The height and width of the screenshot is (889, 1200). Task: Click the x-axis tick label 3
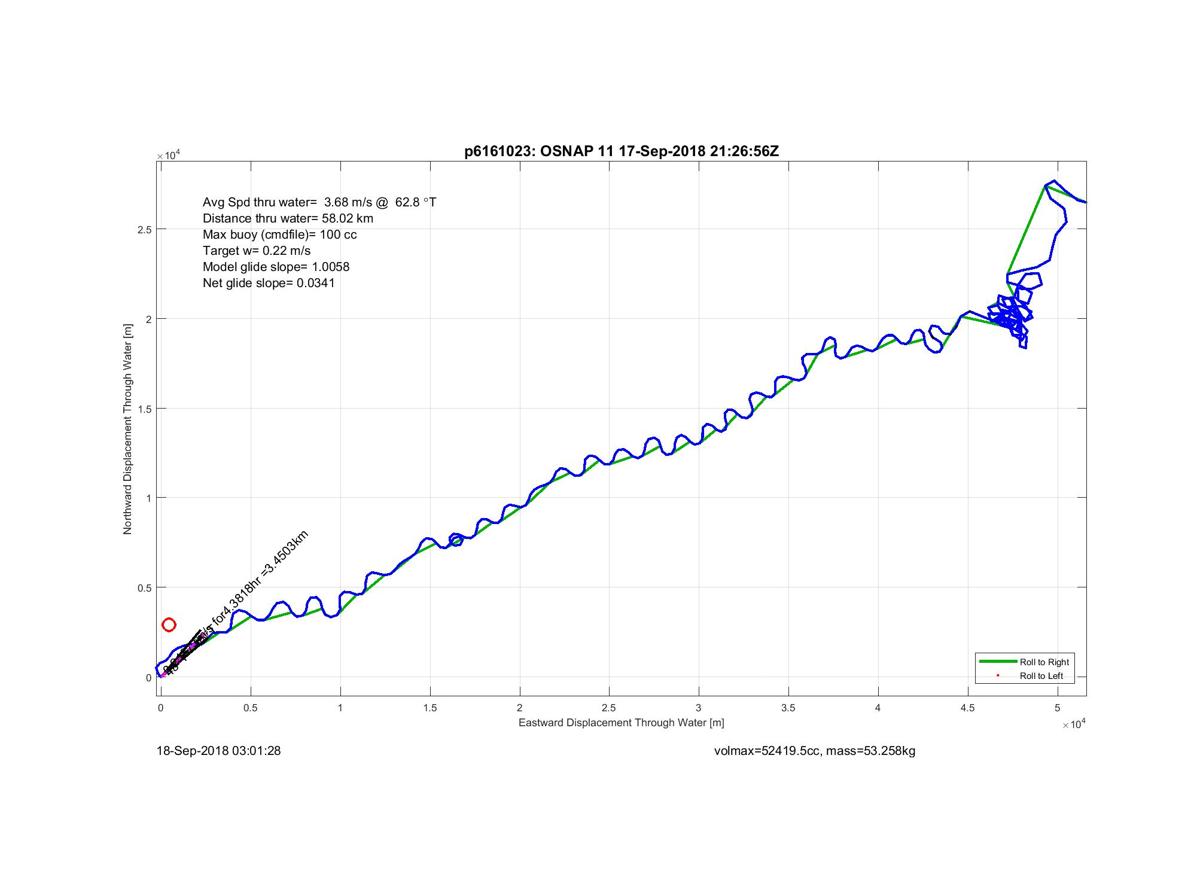pos(698,708)
